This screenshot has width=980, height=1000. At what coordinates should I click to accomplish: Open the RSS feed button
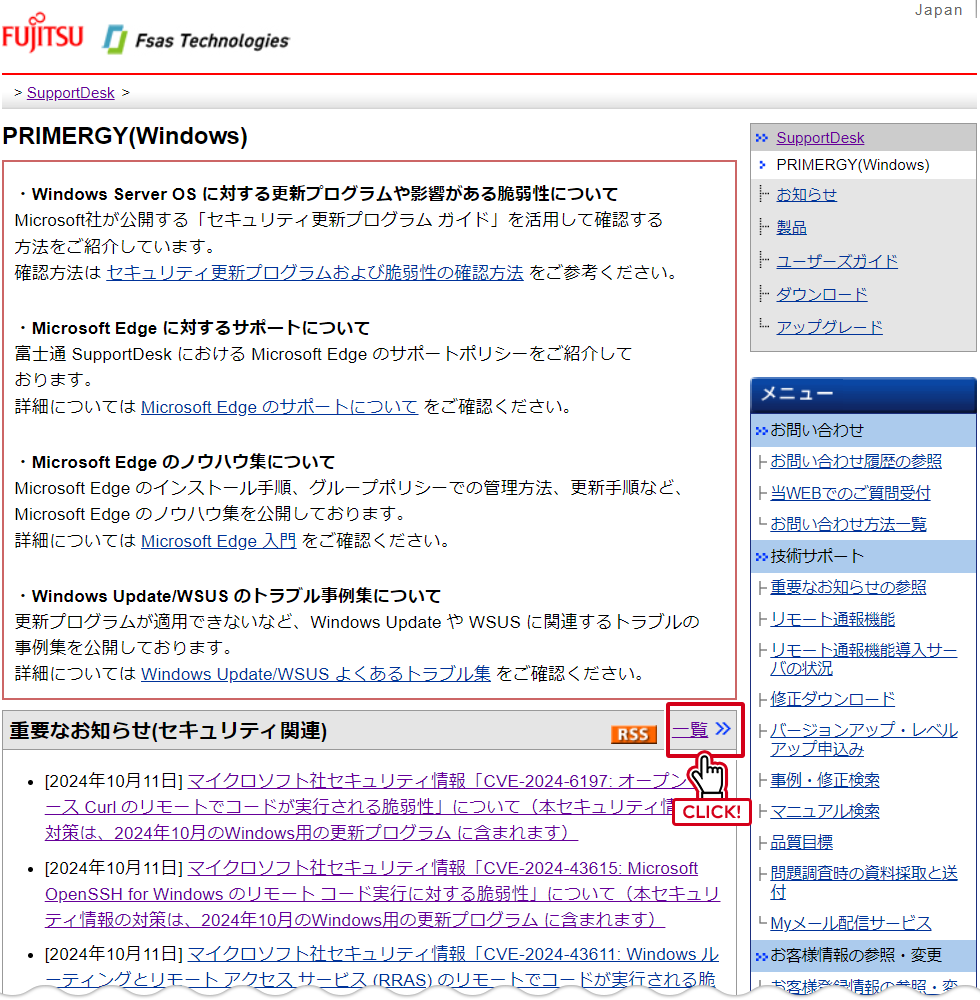pyautogui.click(x=633, y=734)
